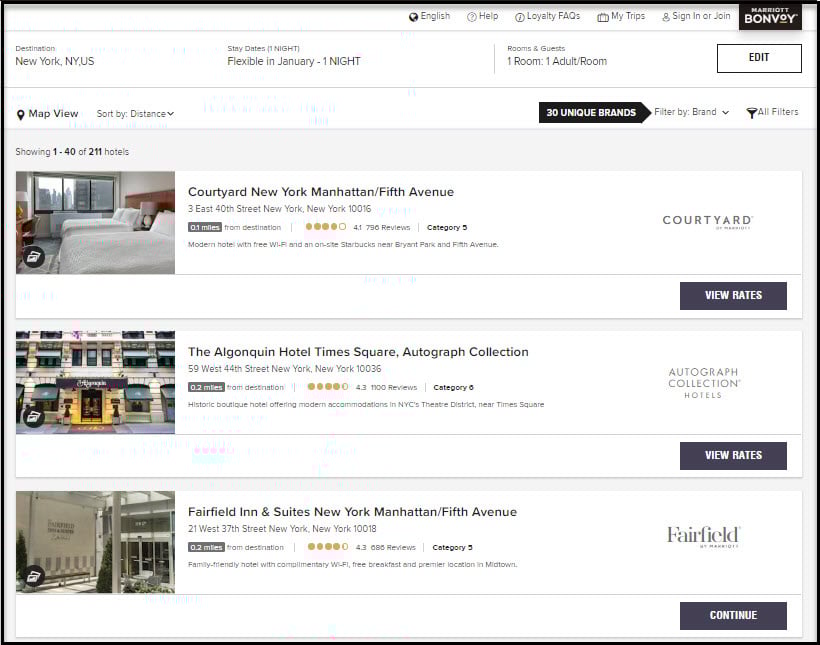Click the Loyalty FAQs info icon

(x=520, y=17)
